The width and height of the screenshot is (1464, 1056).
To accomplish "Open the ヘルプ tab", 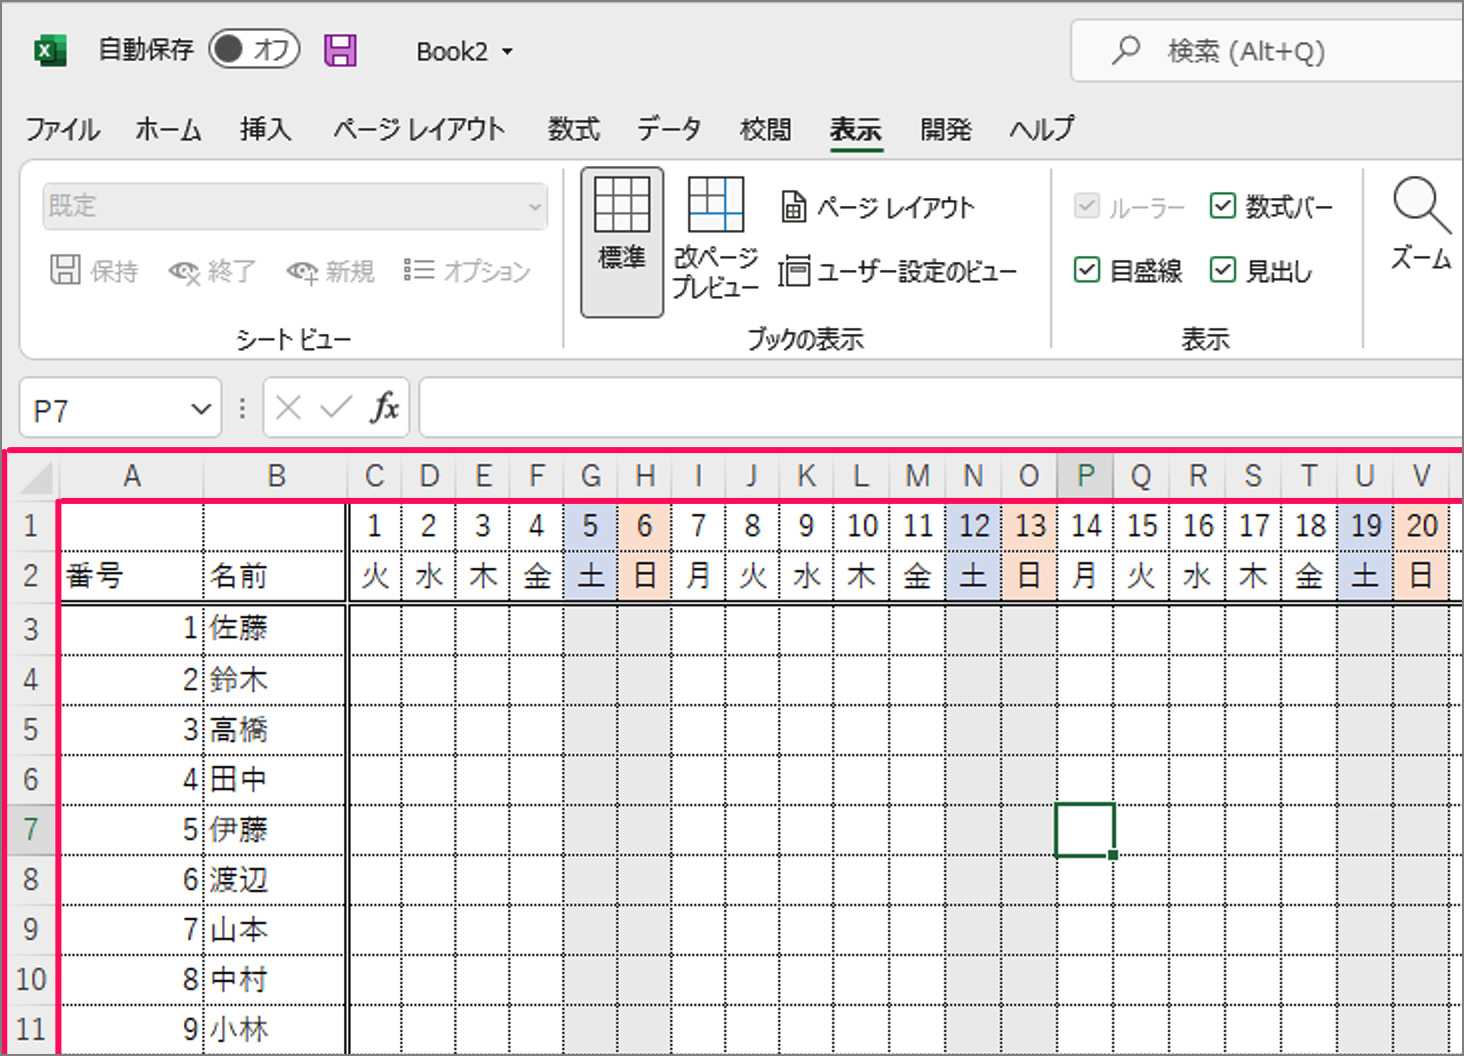I will pyautogui.click(x=1041, y=129).
